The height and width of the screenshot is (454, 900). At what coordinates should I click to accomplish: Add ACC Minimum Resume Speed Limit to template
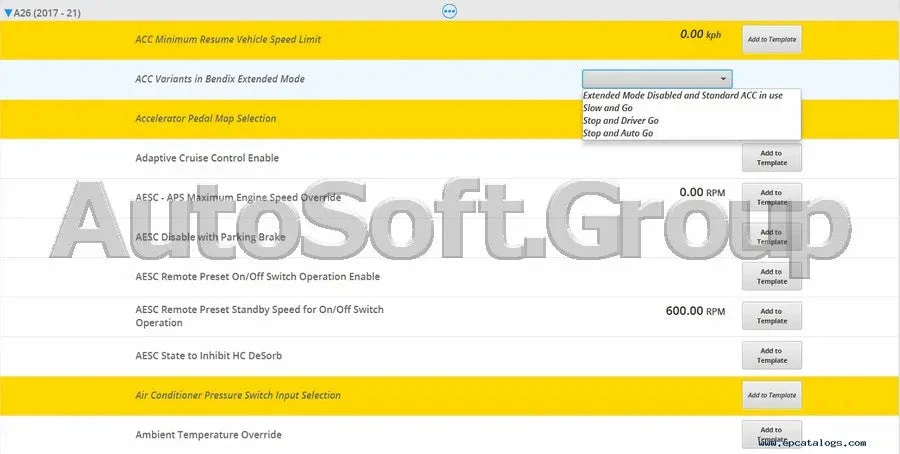771,40
